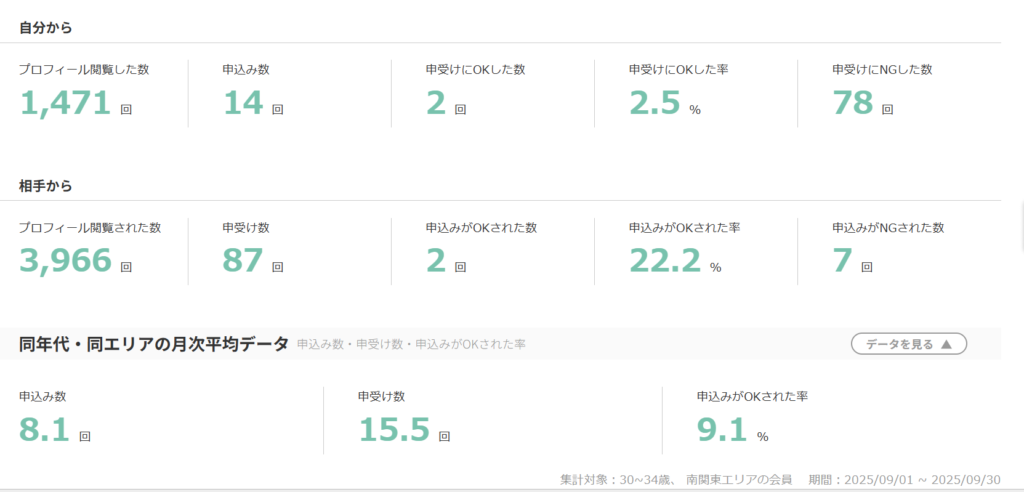The image size is (1024, 492).
Task: Select the 14 value under 申込み数
Action: (x=243, y=102)
